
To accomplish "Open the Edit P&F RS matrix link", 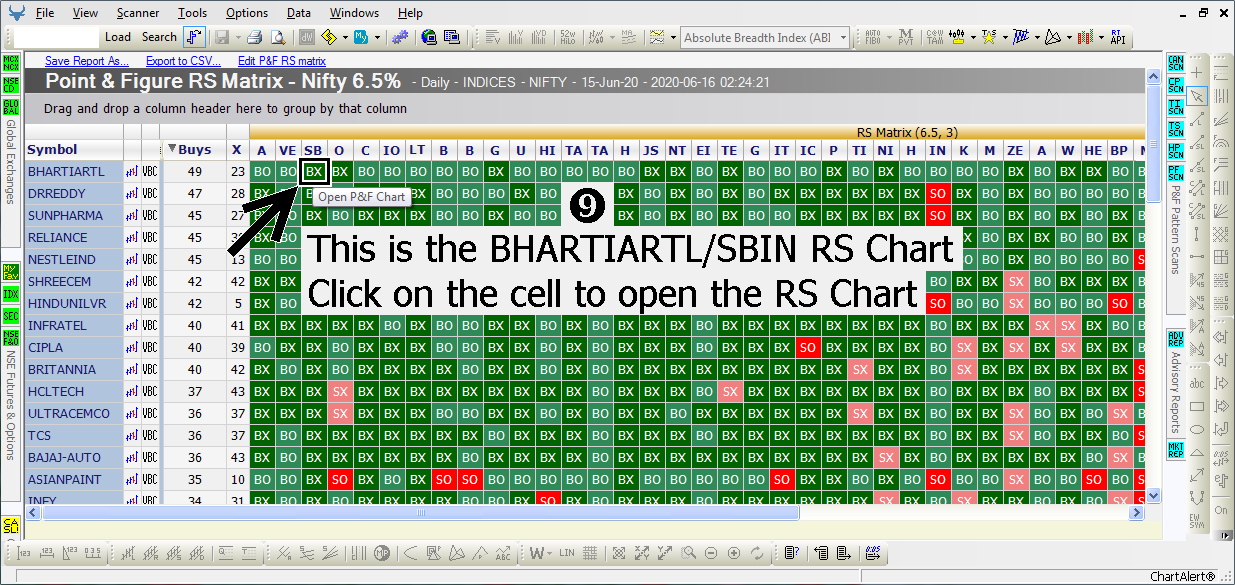I will pos(282,61).
